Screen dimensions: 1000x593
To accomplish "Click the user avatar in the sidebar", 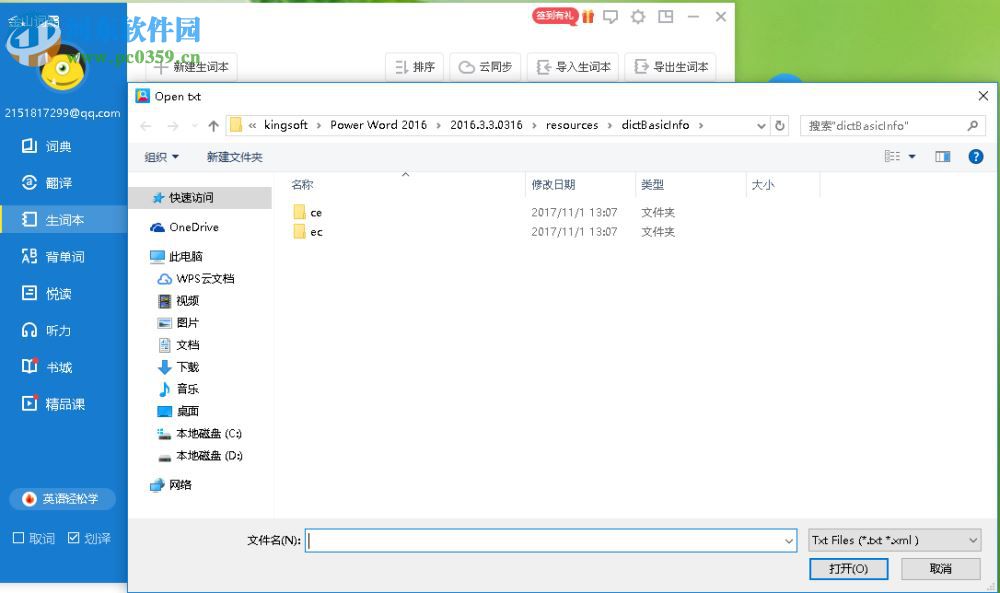I will pyautogui.click(x=62, y=69).
